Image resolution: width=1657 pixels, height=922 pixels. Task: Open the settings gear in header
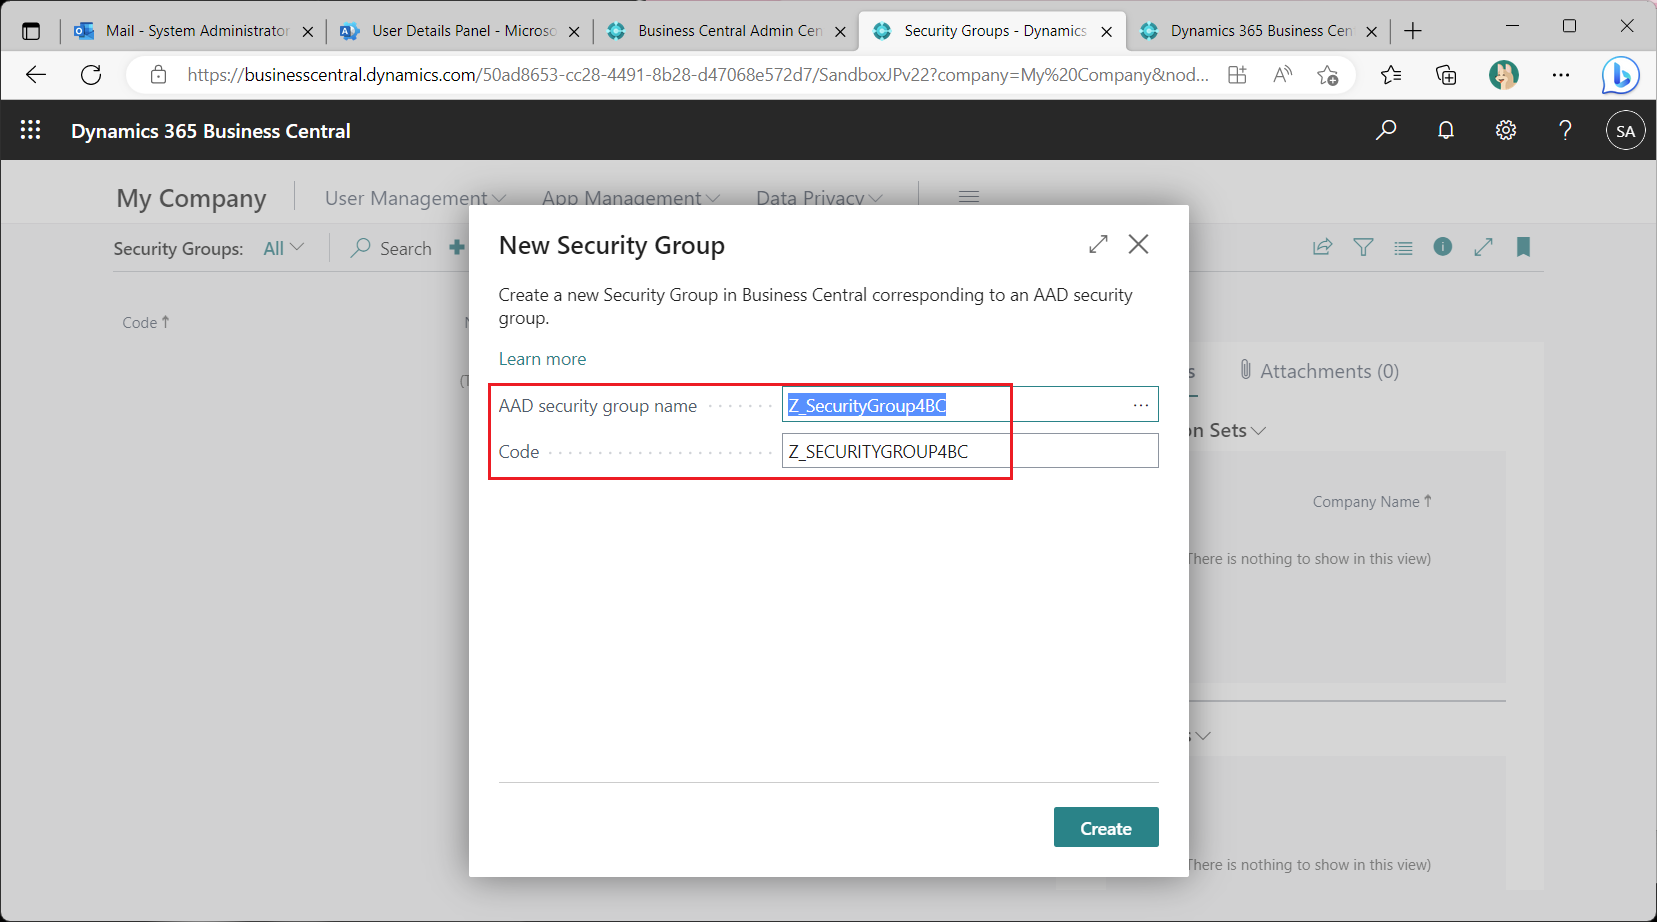click(1506, 130)
